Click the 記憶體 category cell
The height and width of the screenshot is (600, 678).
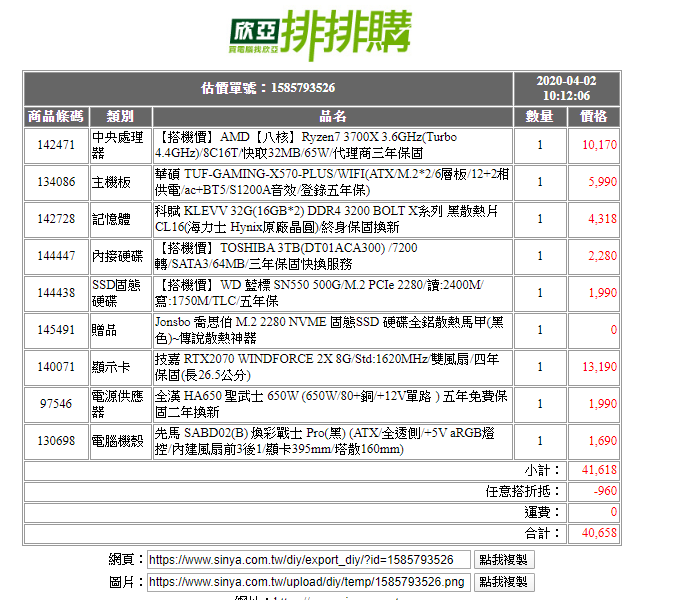tap(121, 219)
